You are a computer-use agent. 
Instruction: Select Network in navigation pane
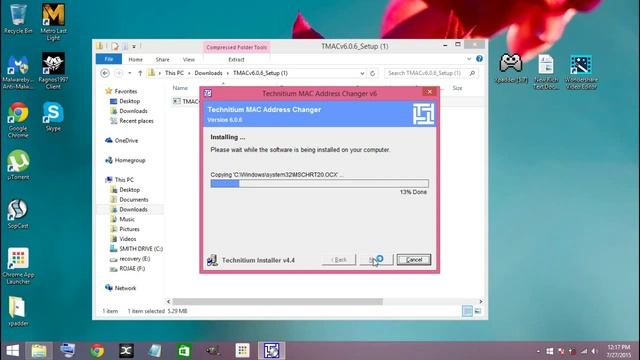click(125, 288)
